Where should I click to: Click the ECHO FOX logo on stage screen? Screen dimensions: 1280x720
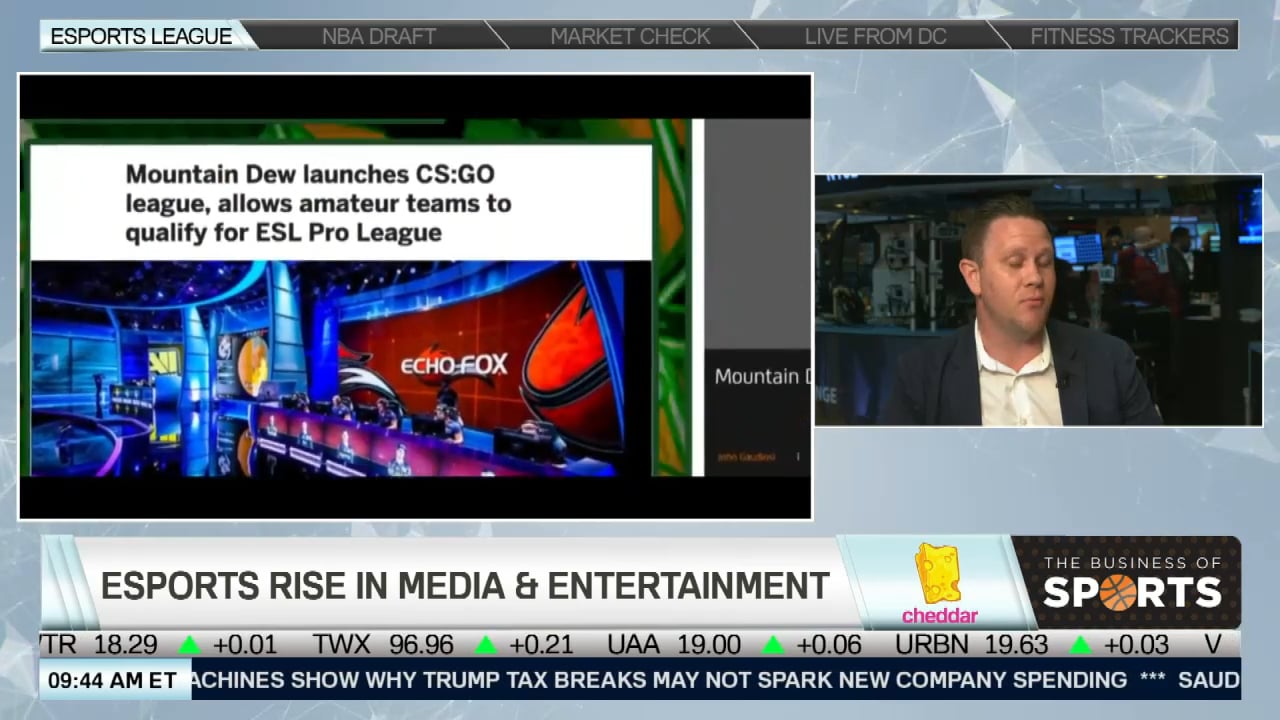tap(454, 364)
